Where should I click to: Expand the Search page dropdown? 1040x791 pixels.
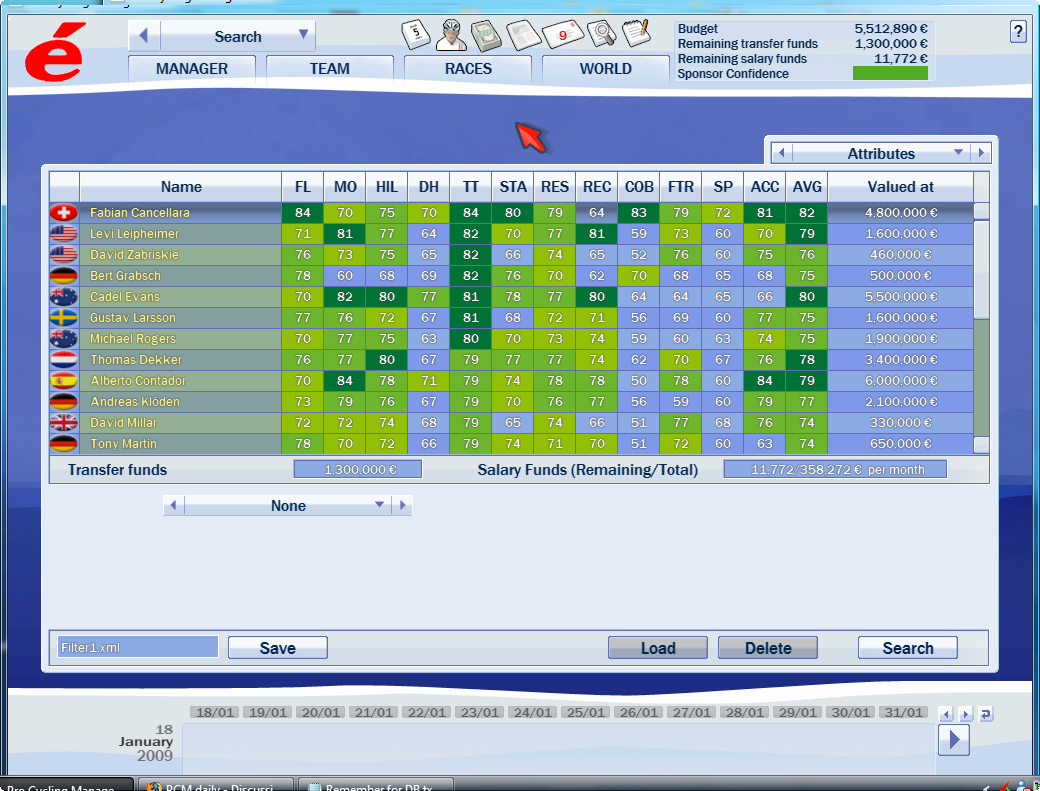point(303,35)
